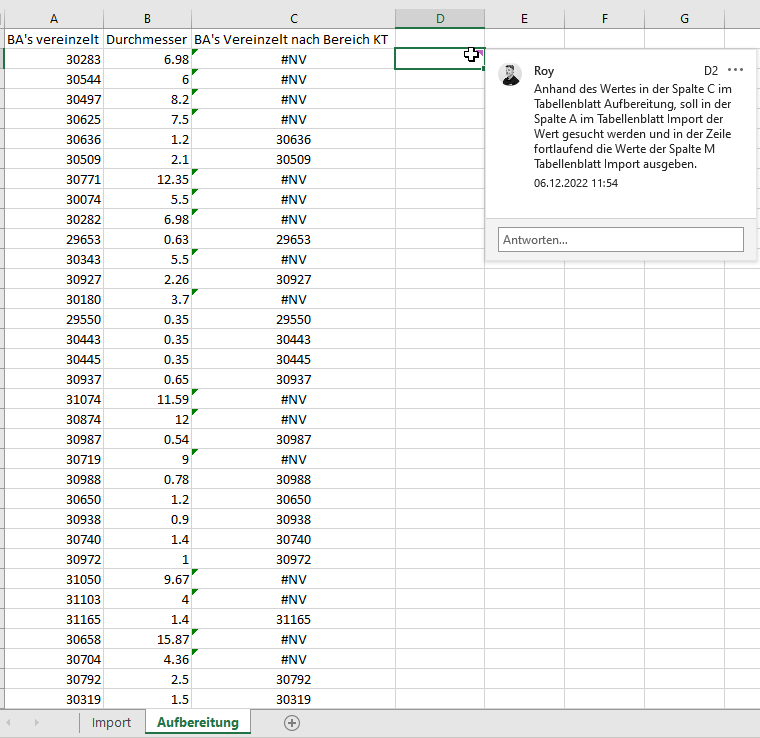This screenshot has height=738, width=760.
Task: Click the right sheet-tab scroll arrow
Action: [x=38, y=722]
